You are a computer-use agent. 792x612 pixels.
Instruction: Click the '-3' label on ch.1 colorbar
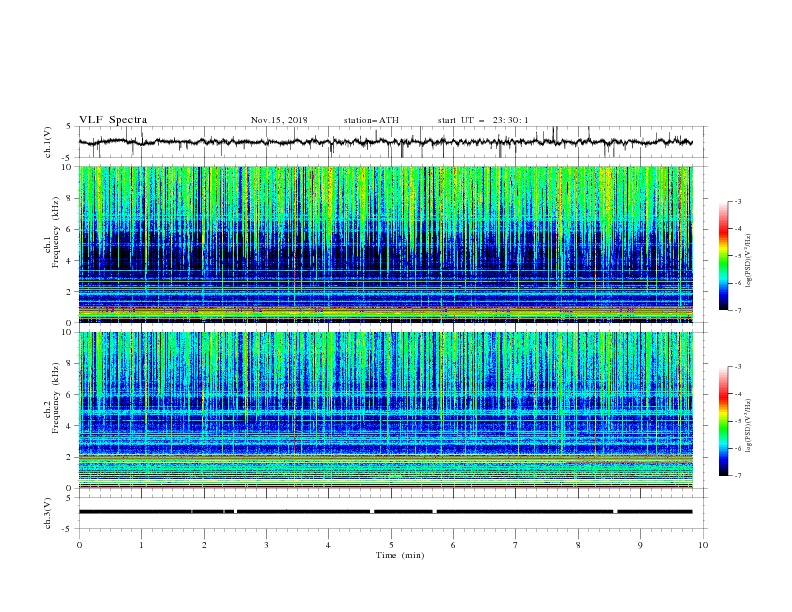coord(737,201)
